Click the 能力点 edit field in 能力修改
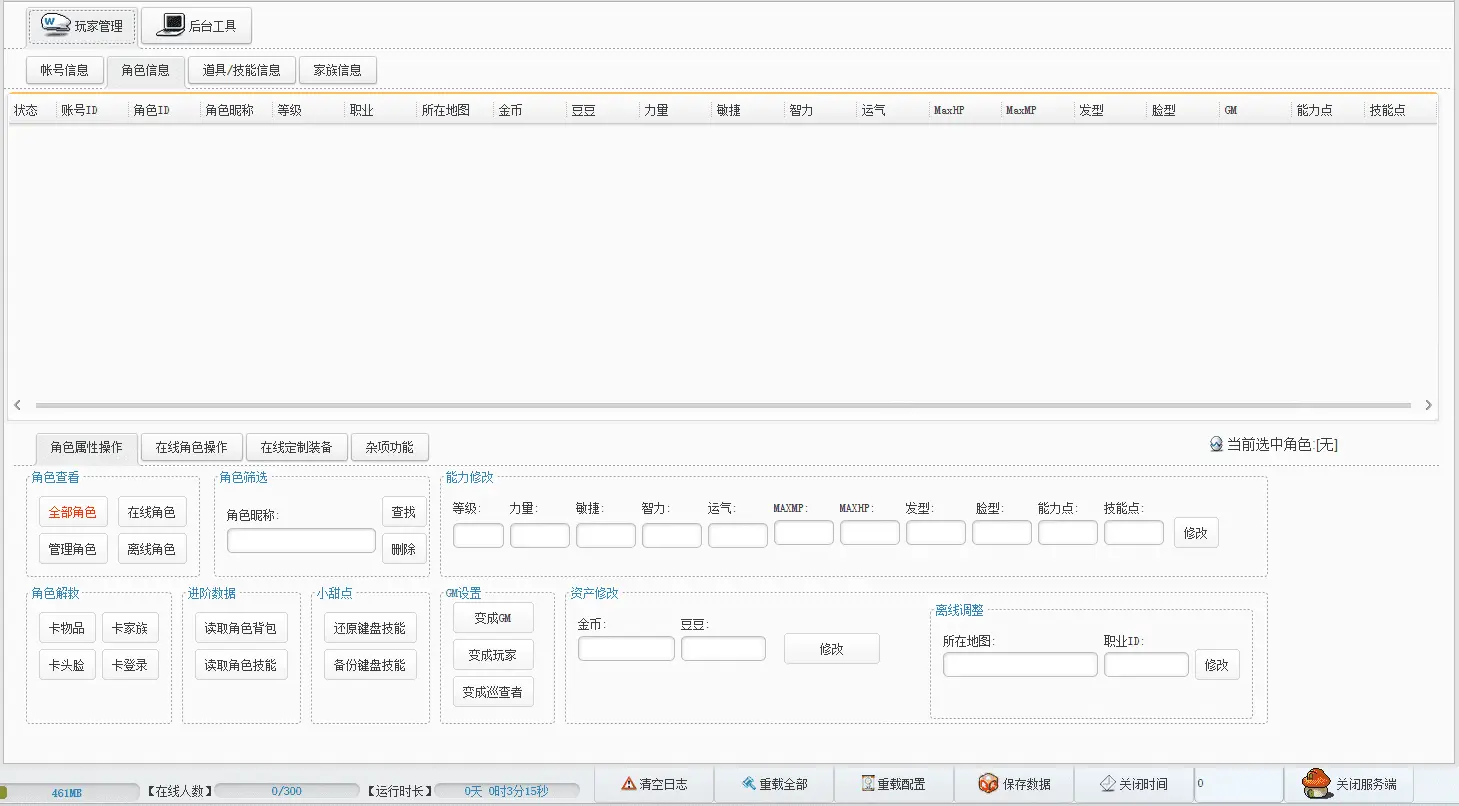The width and height of the screenshot is (1459, 806). click(x=1068, y=532)
